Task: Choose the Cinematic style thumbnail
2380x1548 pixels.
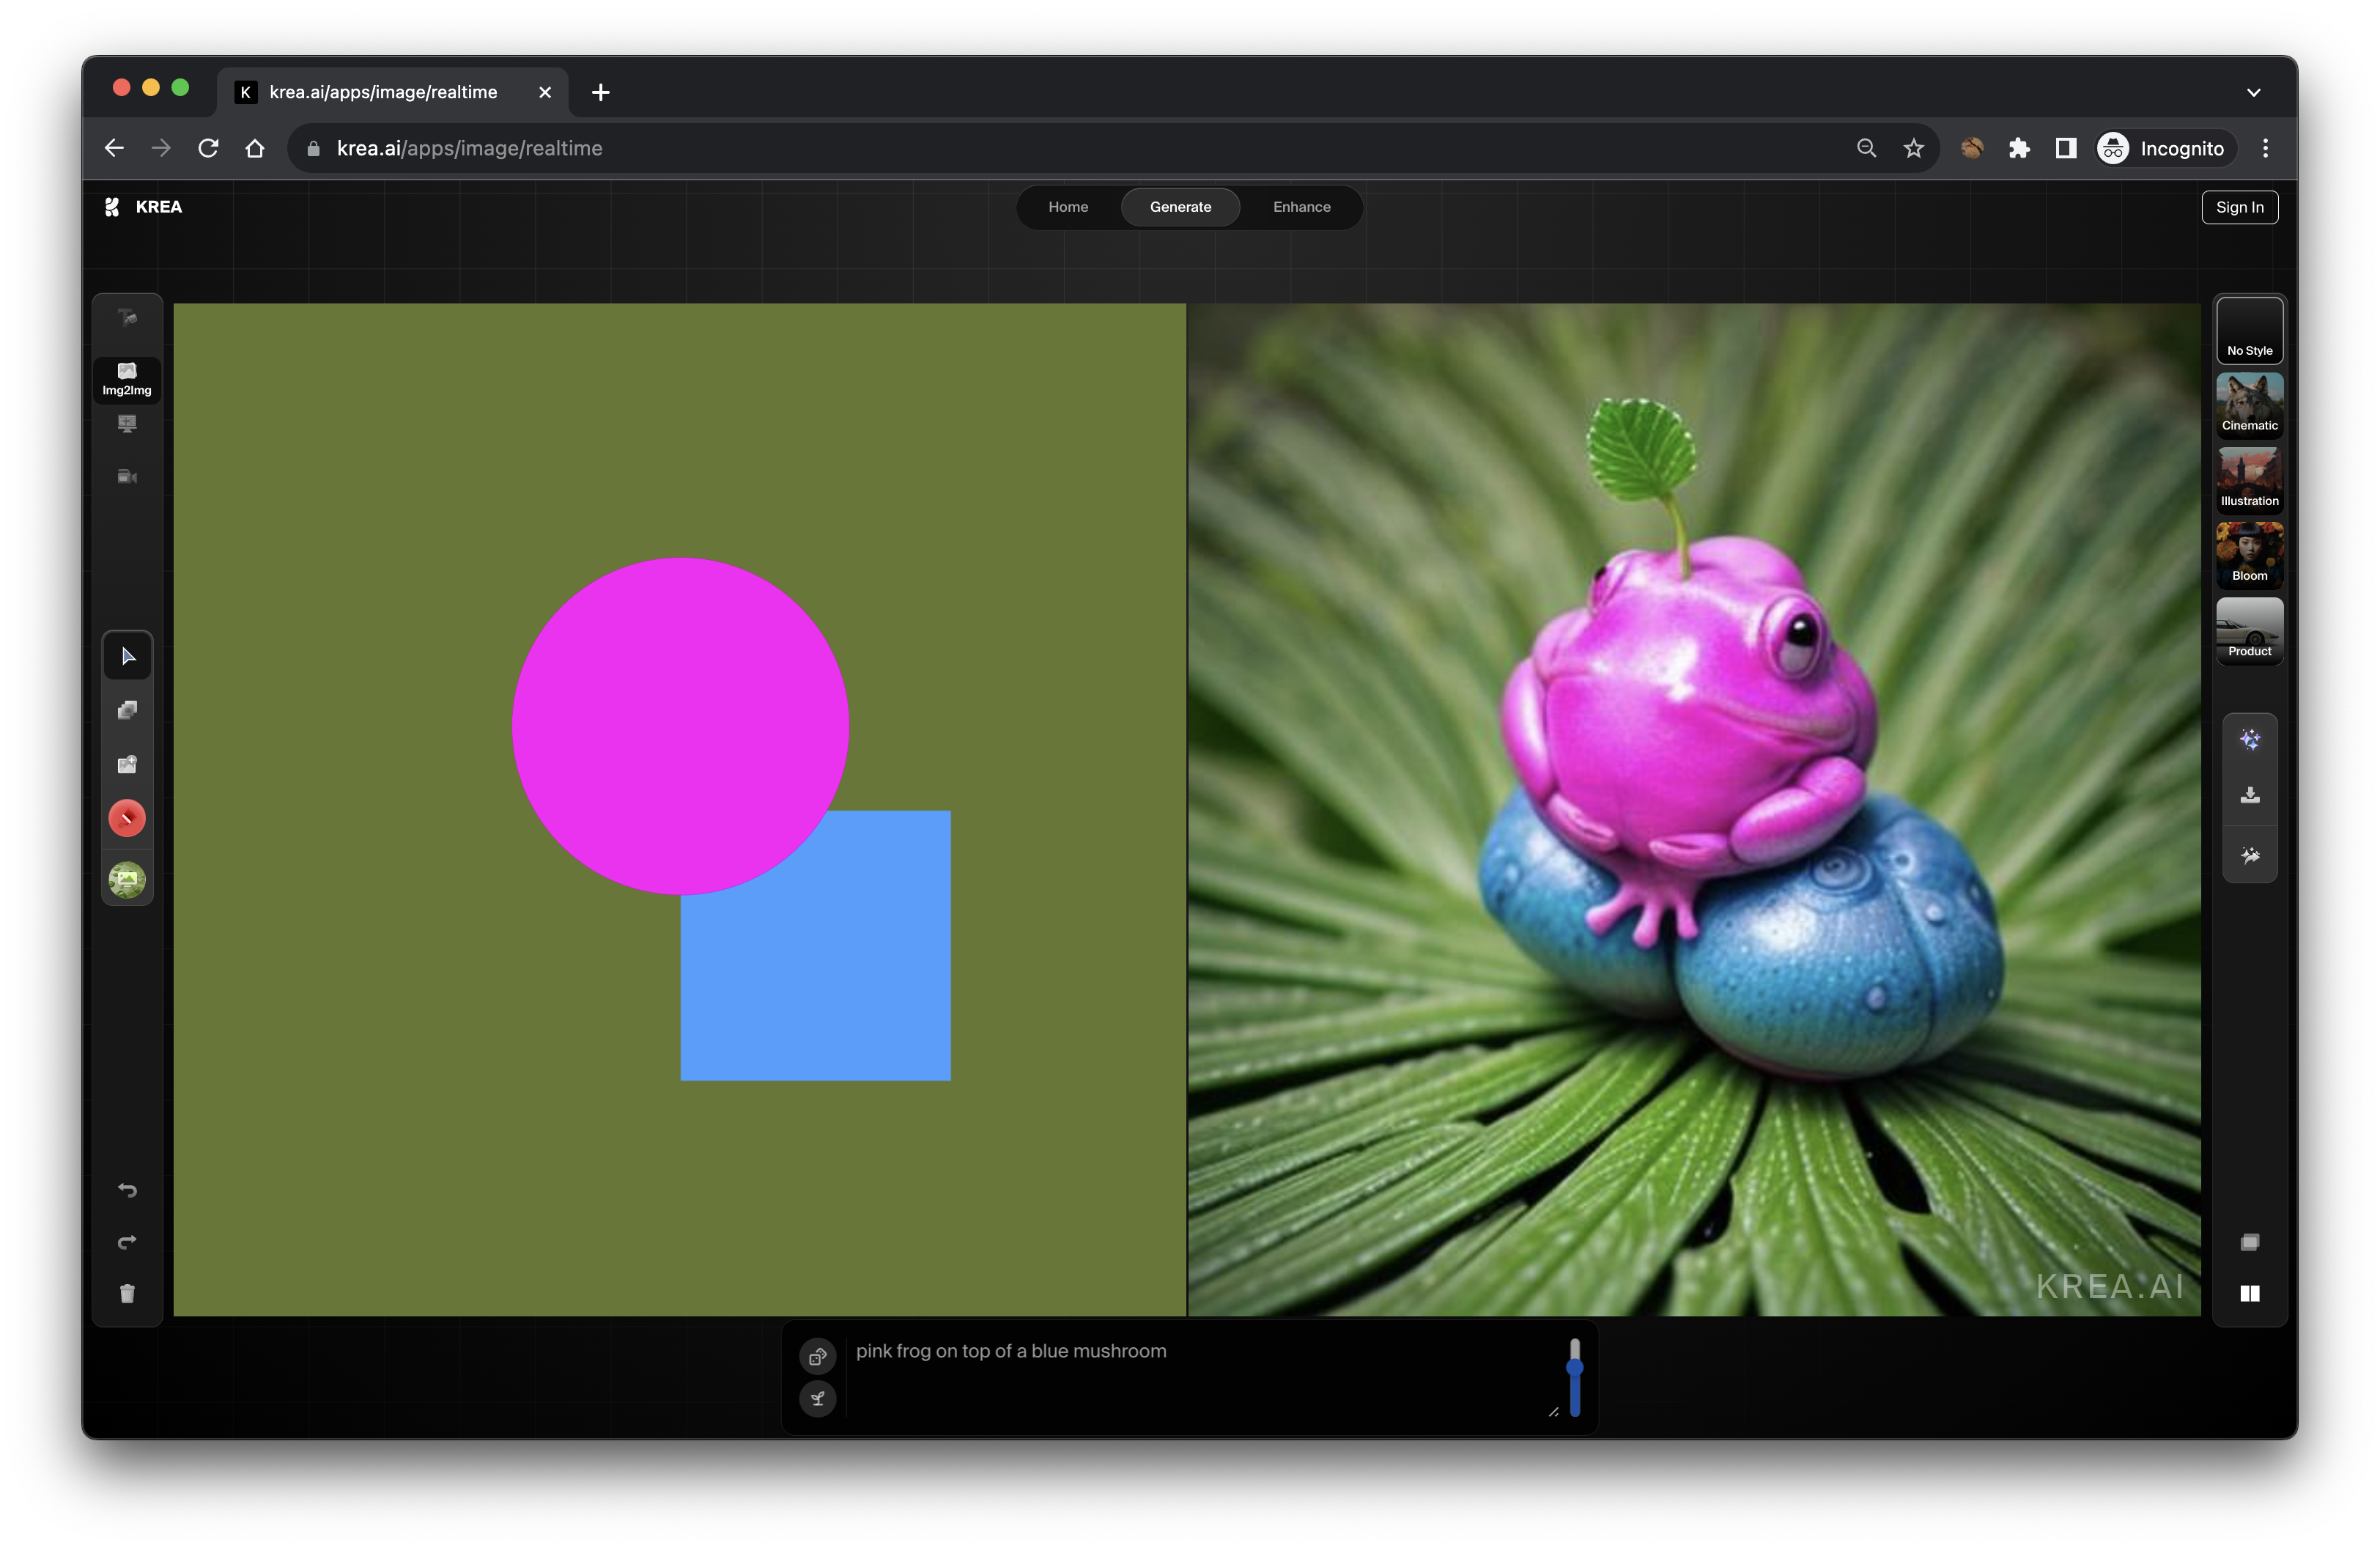Action: click(x=2249, y=405)
